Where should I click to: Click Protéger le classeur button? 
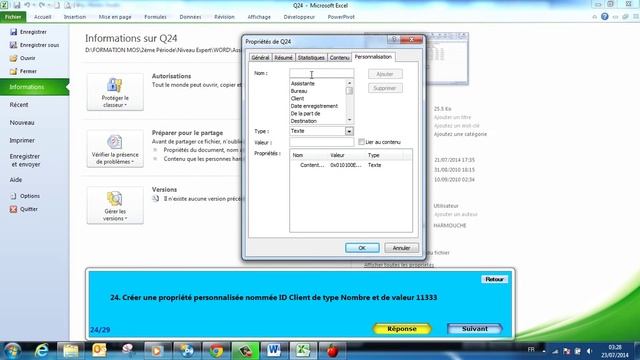tap(115, 92)
